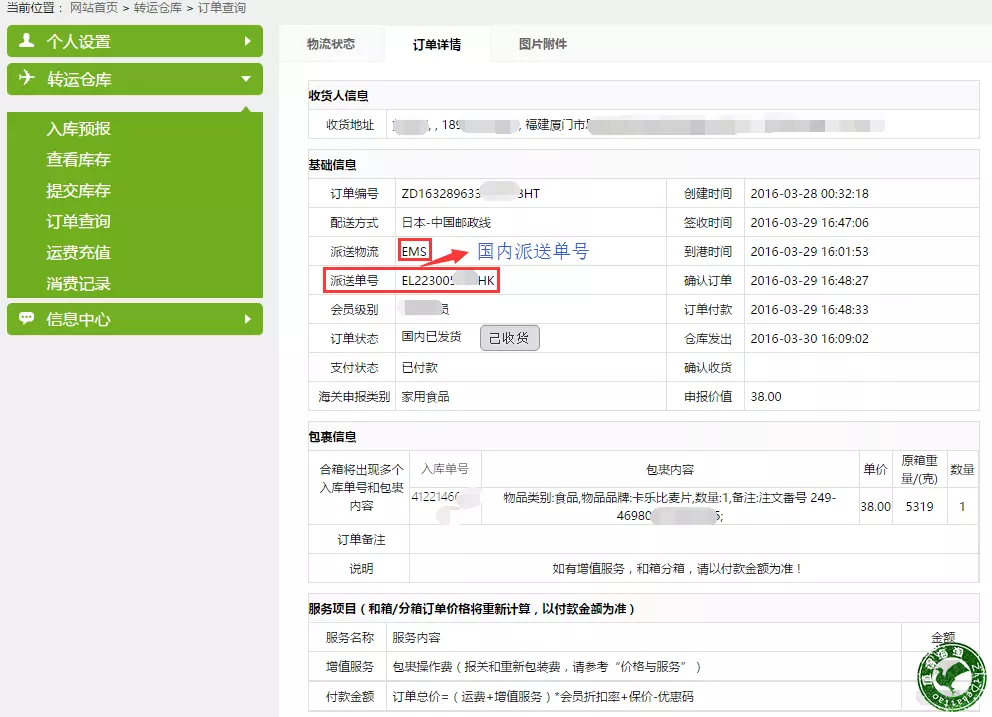
Task: Click 订单查询 in the breadcrumb
Action: [x=222, y=8]
